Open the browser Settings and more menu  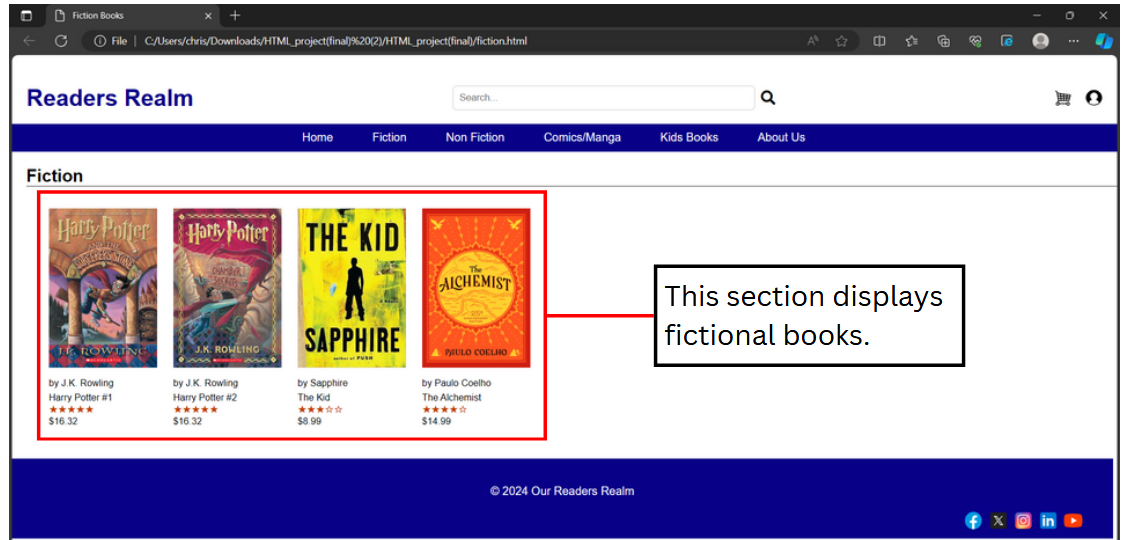tap(1073, 41)
